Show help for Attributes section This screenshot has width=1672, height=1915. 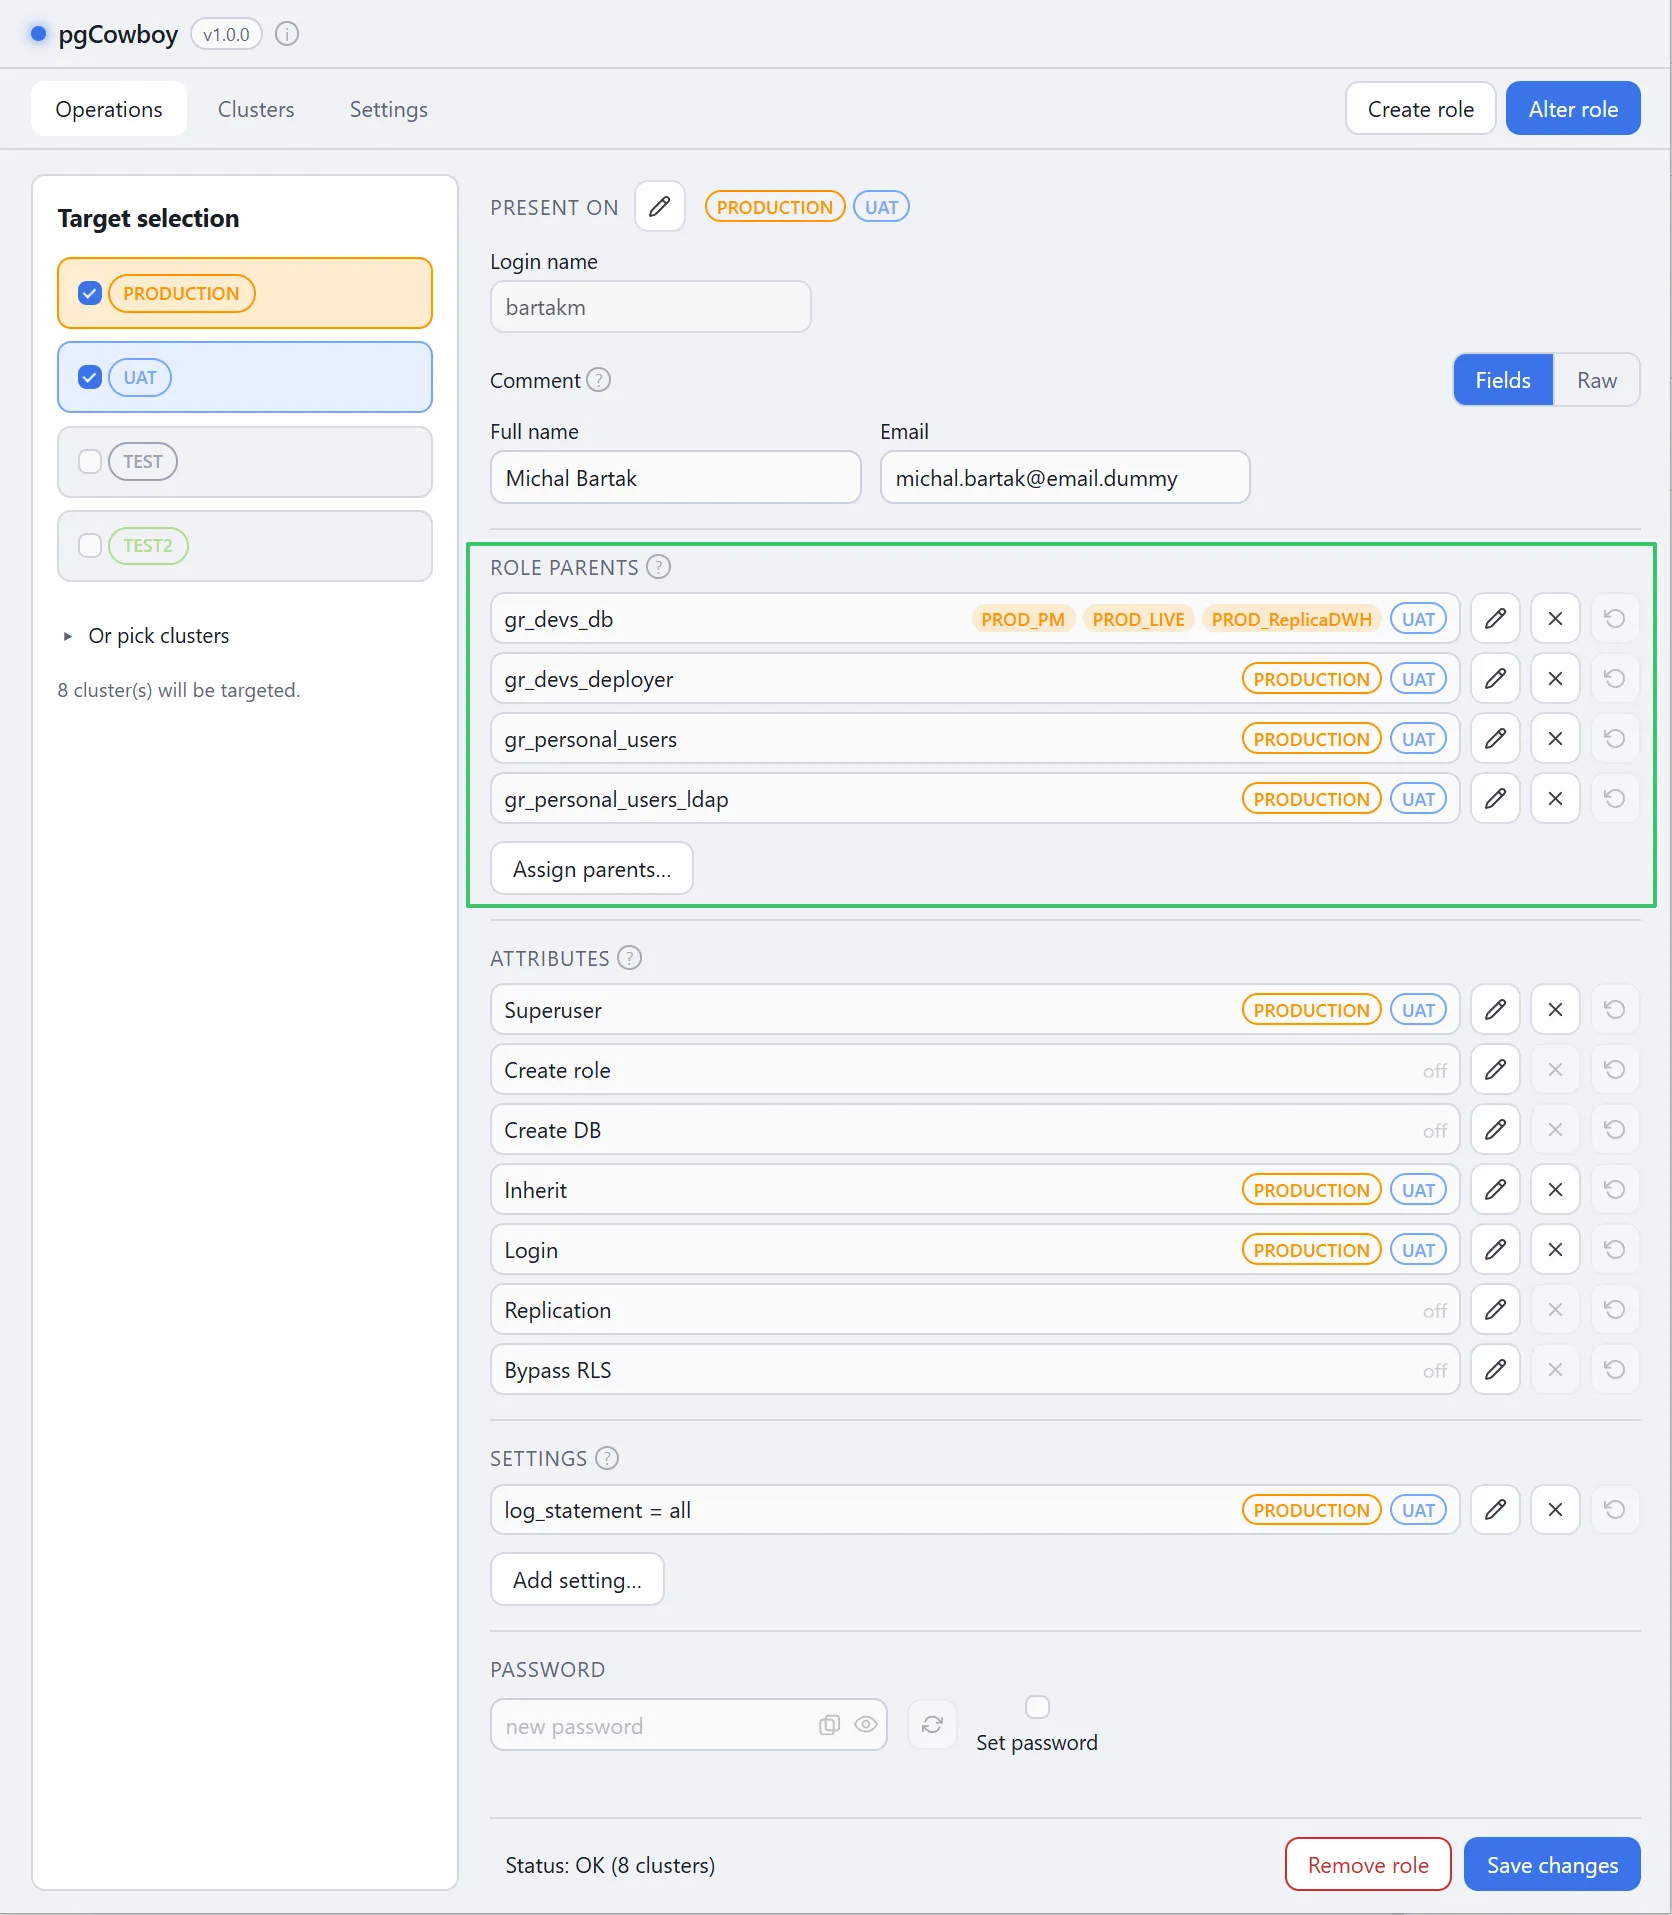tap(629, 958)
